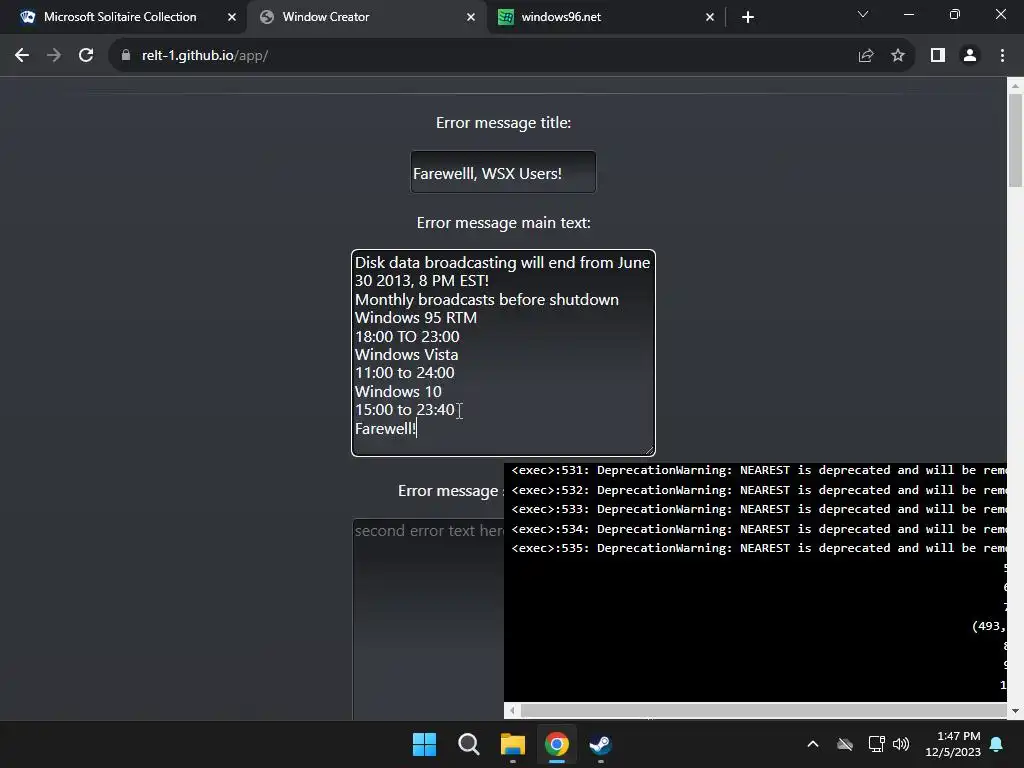Click the console scrollbar left arrow
Viewport: 1024px width, 768px height.
click(512, 710)
